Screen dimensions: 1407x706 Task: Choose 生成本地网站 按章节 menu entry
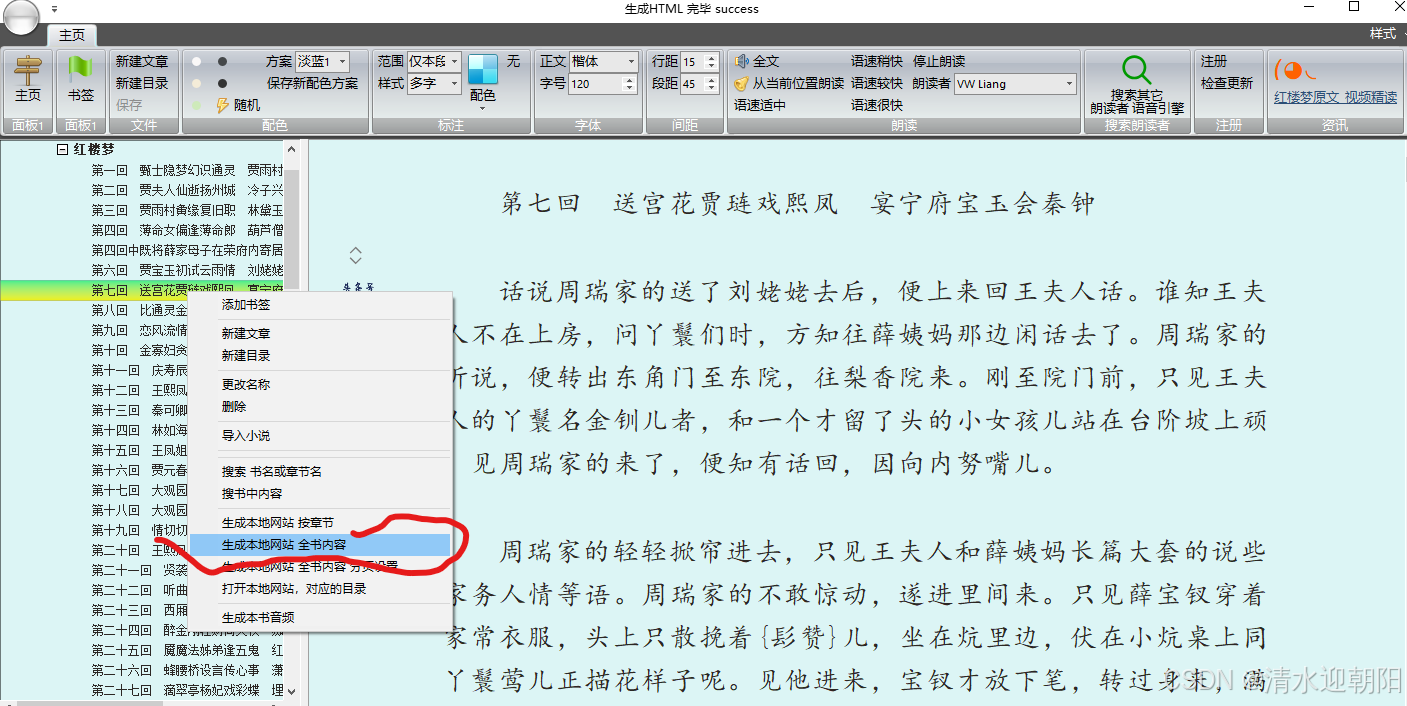(x=278, y=523)
